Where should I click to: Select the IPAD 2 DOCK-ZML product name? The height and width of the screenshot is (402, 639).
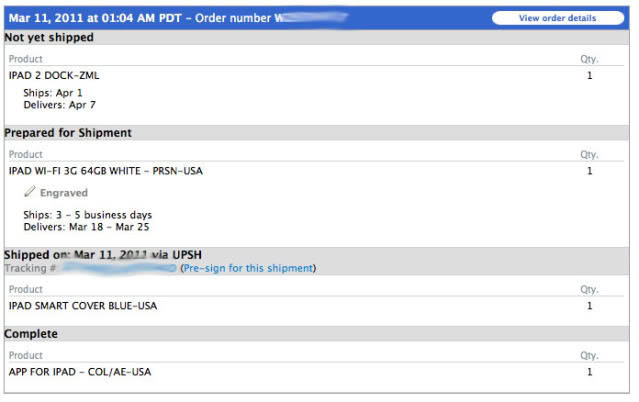coord(54,75)
